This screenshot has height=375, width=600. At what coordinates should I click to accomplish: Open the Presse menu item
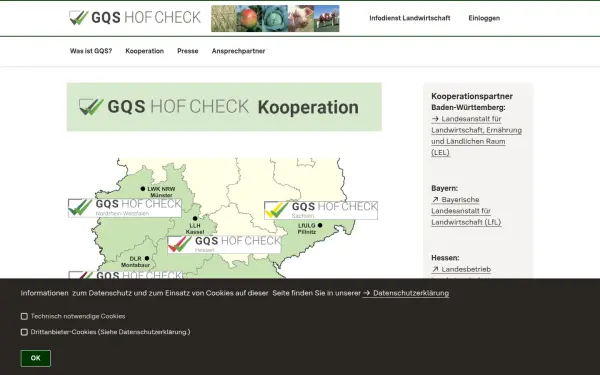(x=188, y=51)
